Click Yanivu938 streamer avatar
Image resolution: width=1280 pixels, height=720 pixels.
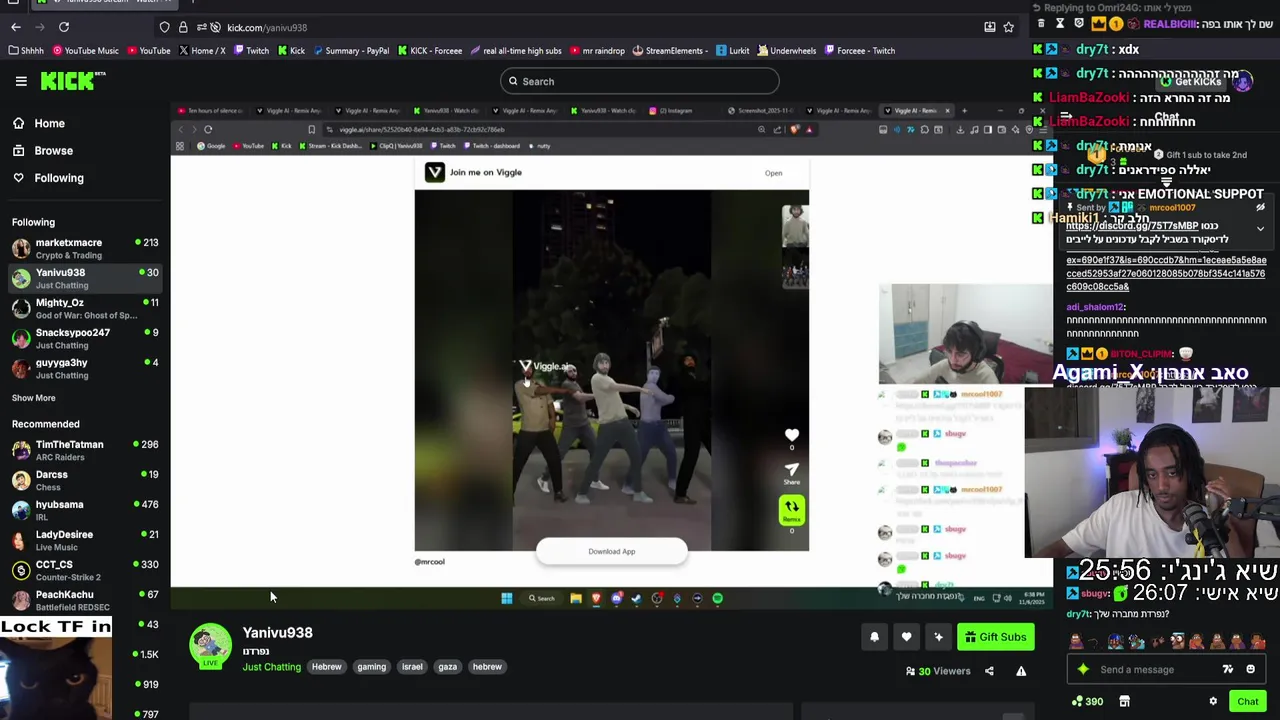(210, 645)
